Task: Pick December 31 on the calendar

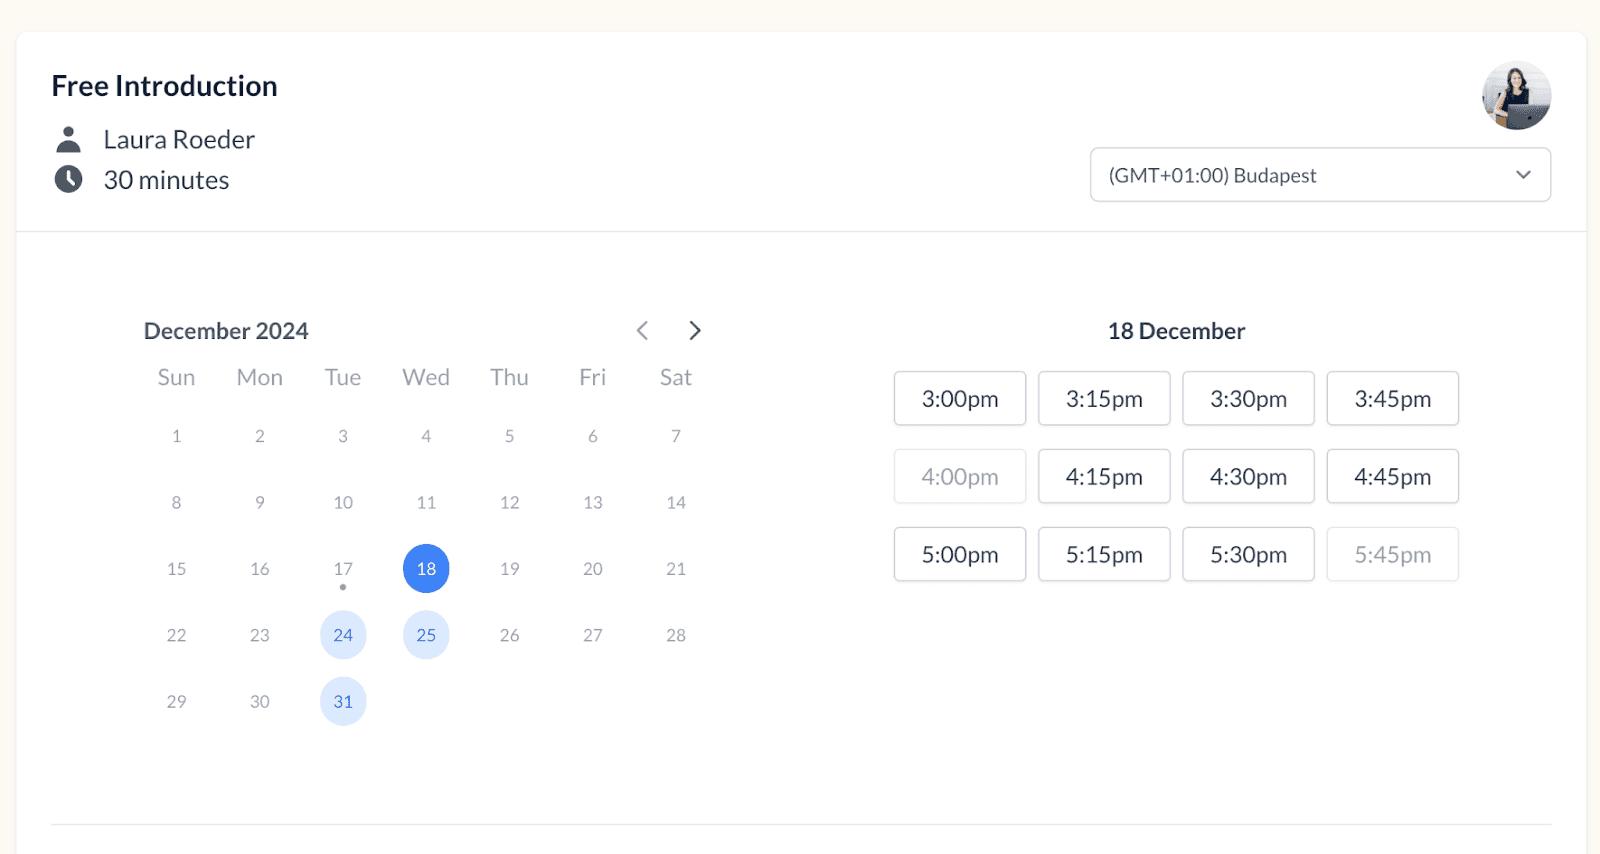Action: point(343,702)
